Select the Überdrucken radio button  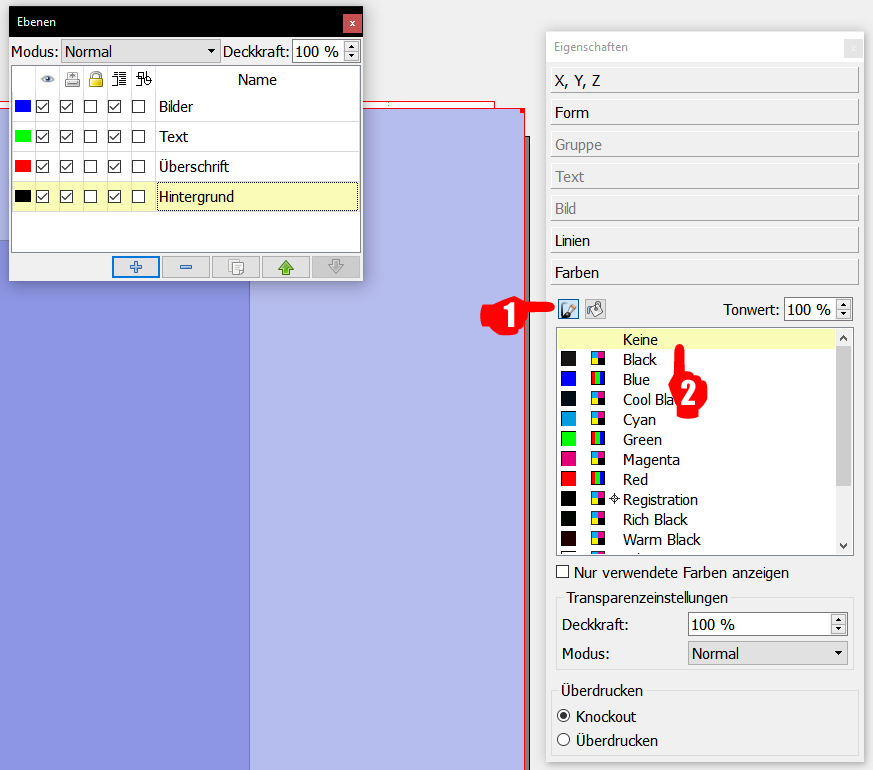564,741
